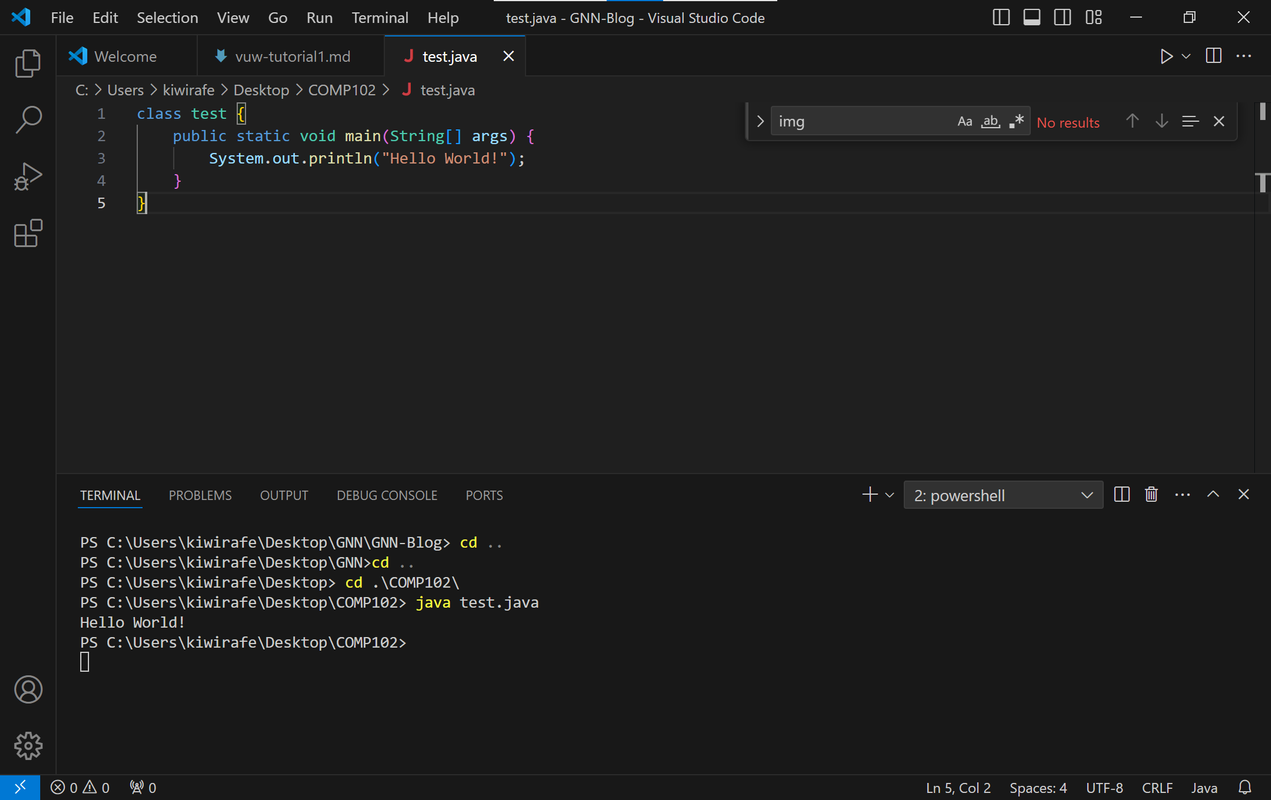Switch to PROBLEMS panel tab
This screenshot has width=1271, height=800.
[200, 495]
